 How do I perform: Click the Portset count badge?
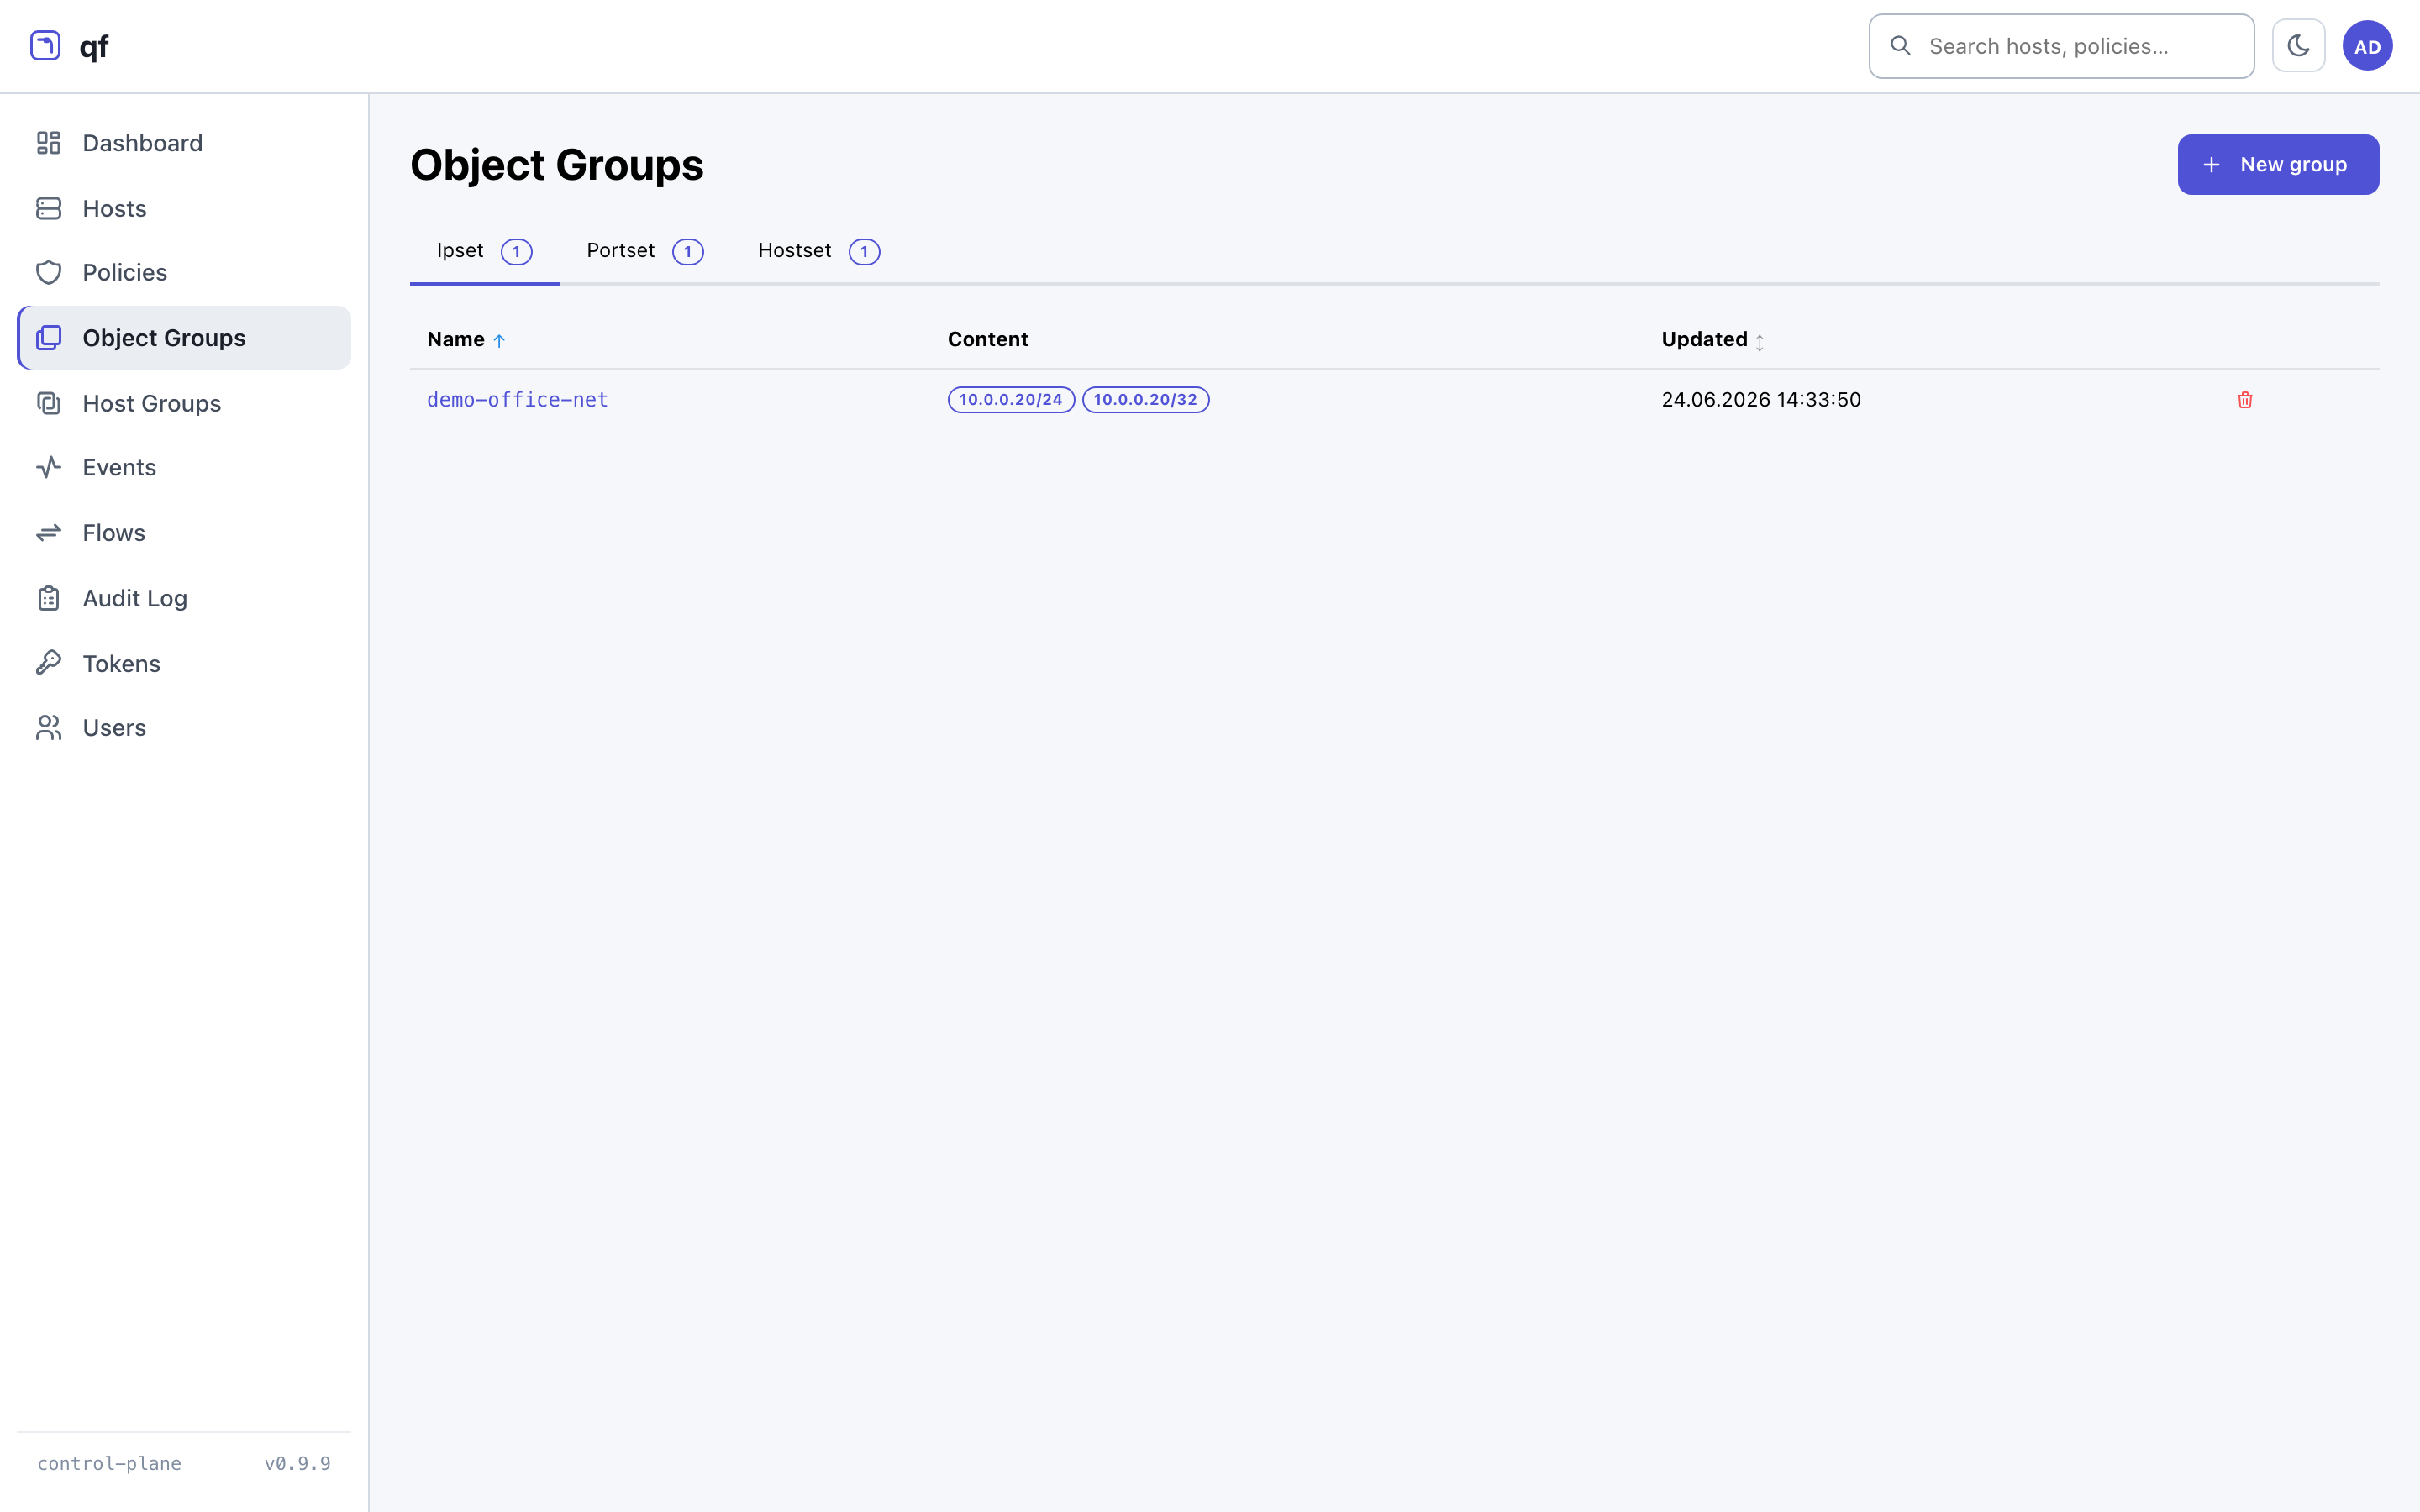point(688,252)
